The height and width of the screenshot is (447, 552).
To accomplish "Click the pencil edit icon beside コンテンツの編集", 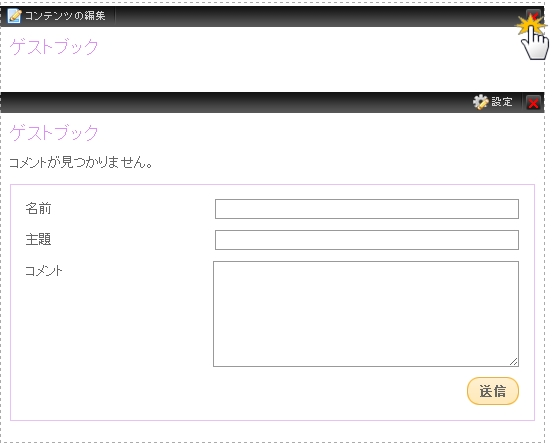I will (x=14, y=16).
